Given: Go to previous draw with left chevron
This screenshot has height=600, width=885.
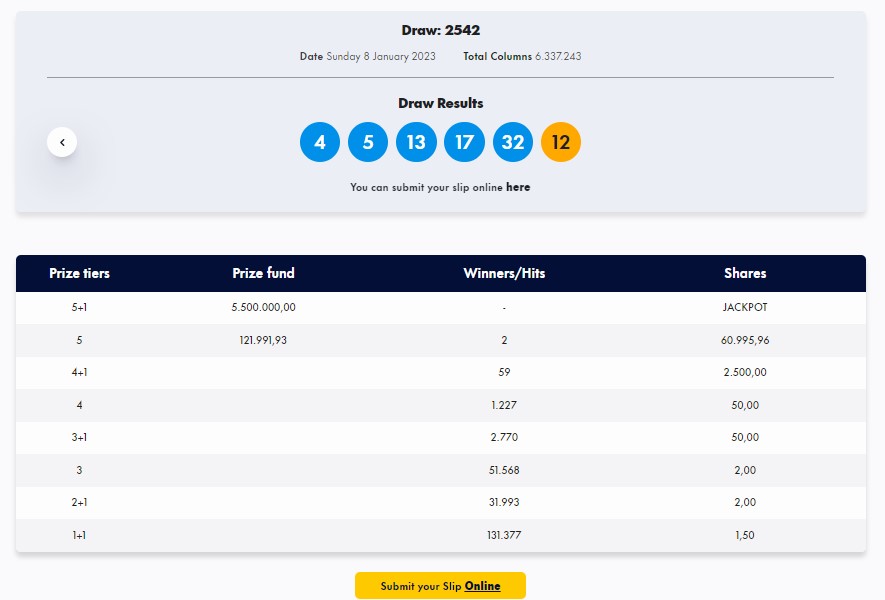Looking at the screenshot, I should [x=62, y=142].
